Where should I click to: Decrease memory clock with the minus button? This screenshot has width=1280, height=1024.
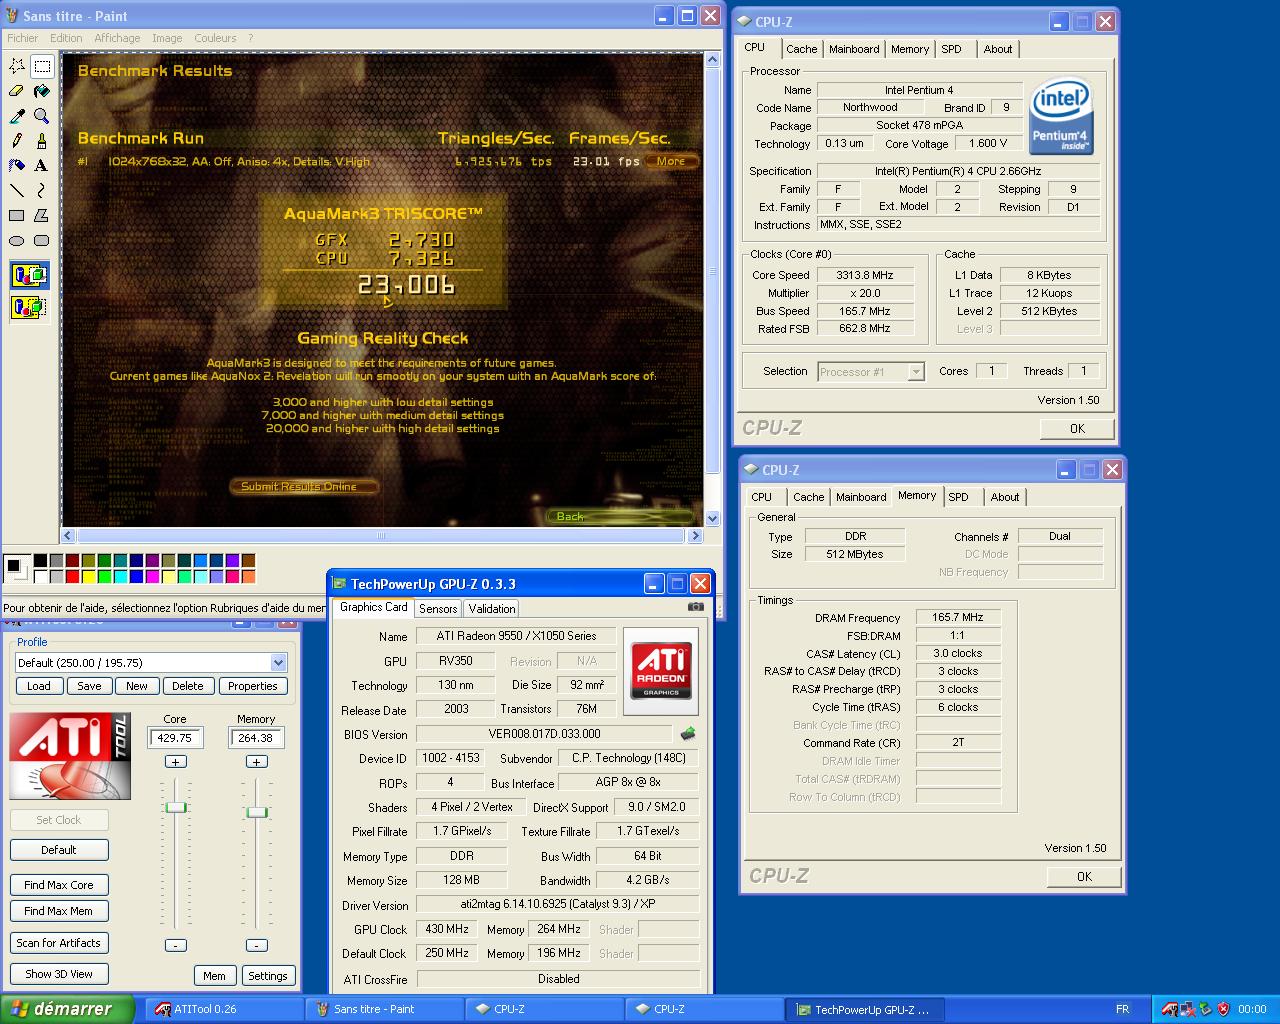click(257, 945)
